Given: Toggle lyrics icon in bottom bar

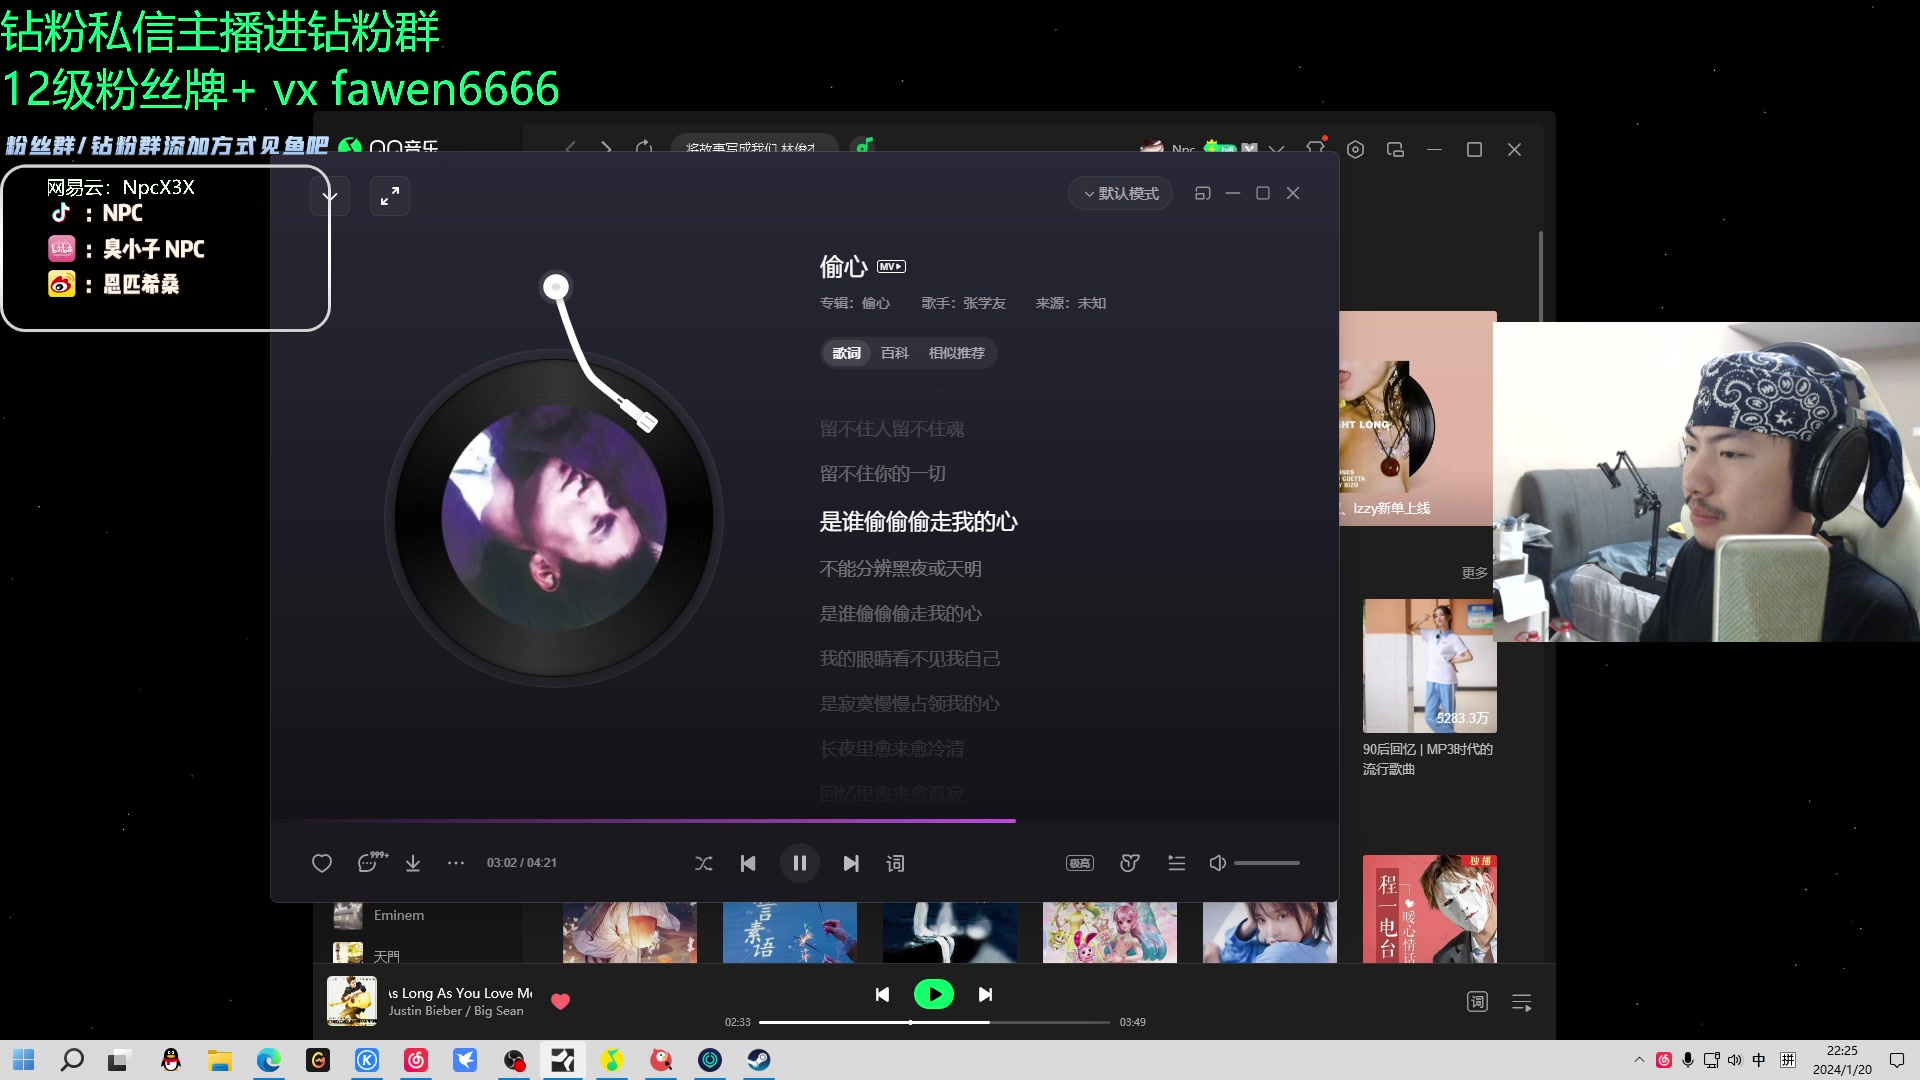Looking at the screenshot, I should (x=1477, y=1001).
